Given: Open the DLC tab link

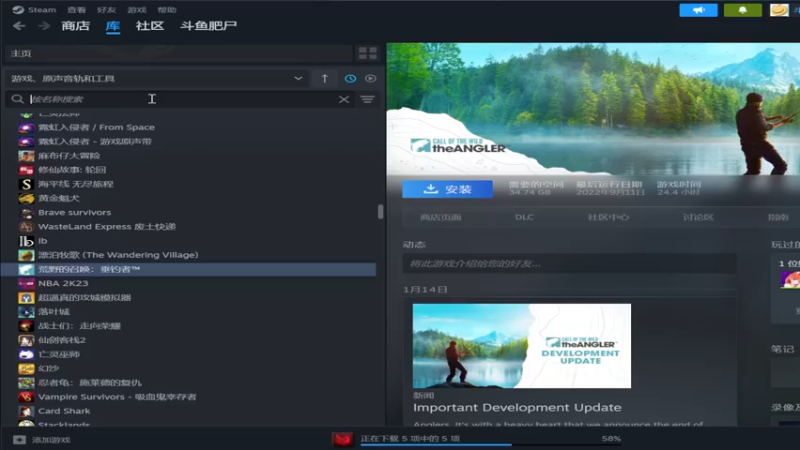Looking at the screenshot, I should [x=524, y=217].
